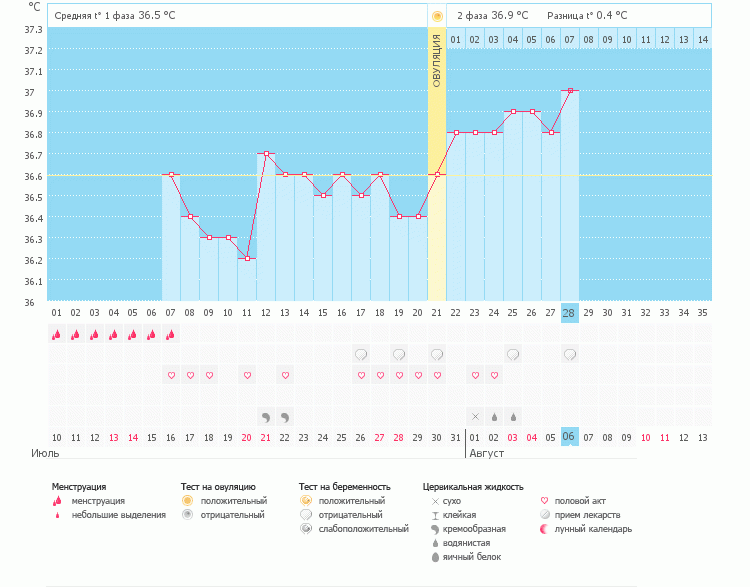
Task: Click watery fluid drop icon on August 03
Action: tap(513, 416)
